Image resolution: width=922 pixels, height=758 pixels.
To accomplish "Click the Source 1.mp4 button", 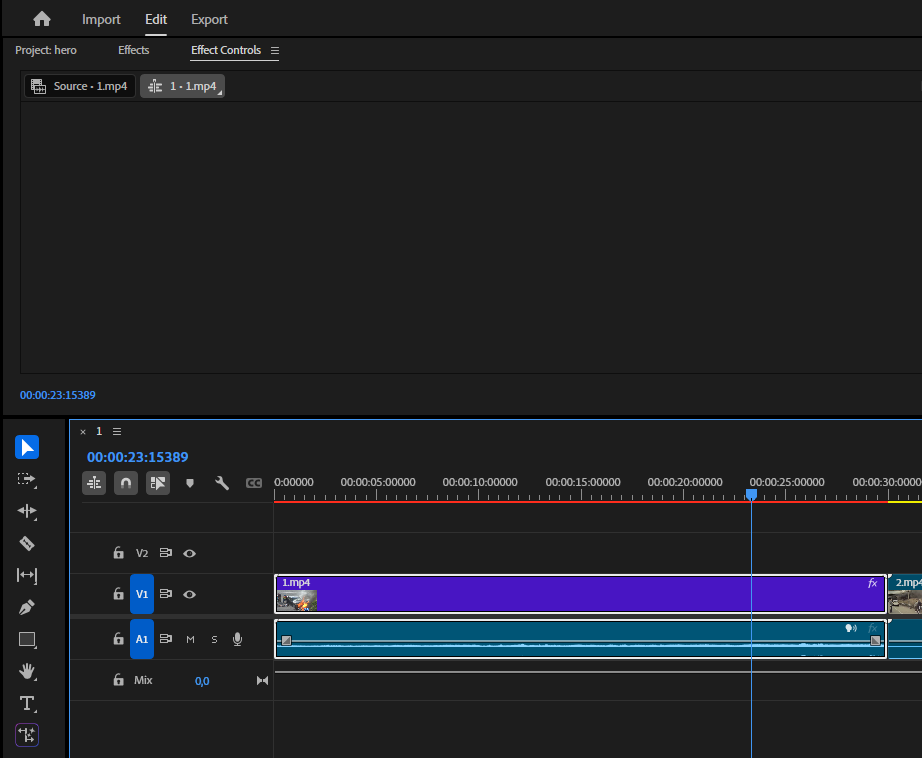I will pyautogui.click(x=79, y=86).
